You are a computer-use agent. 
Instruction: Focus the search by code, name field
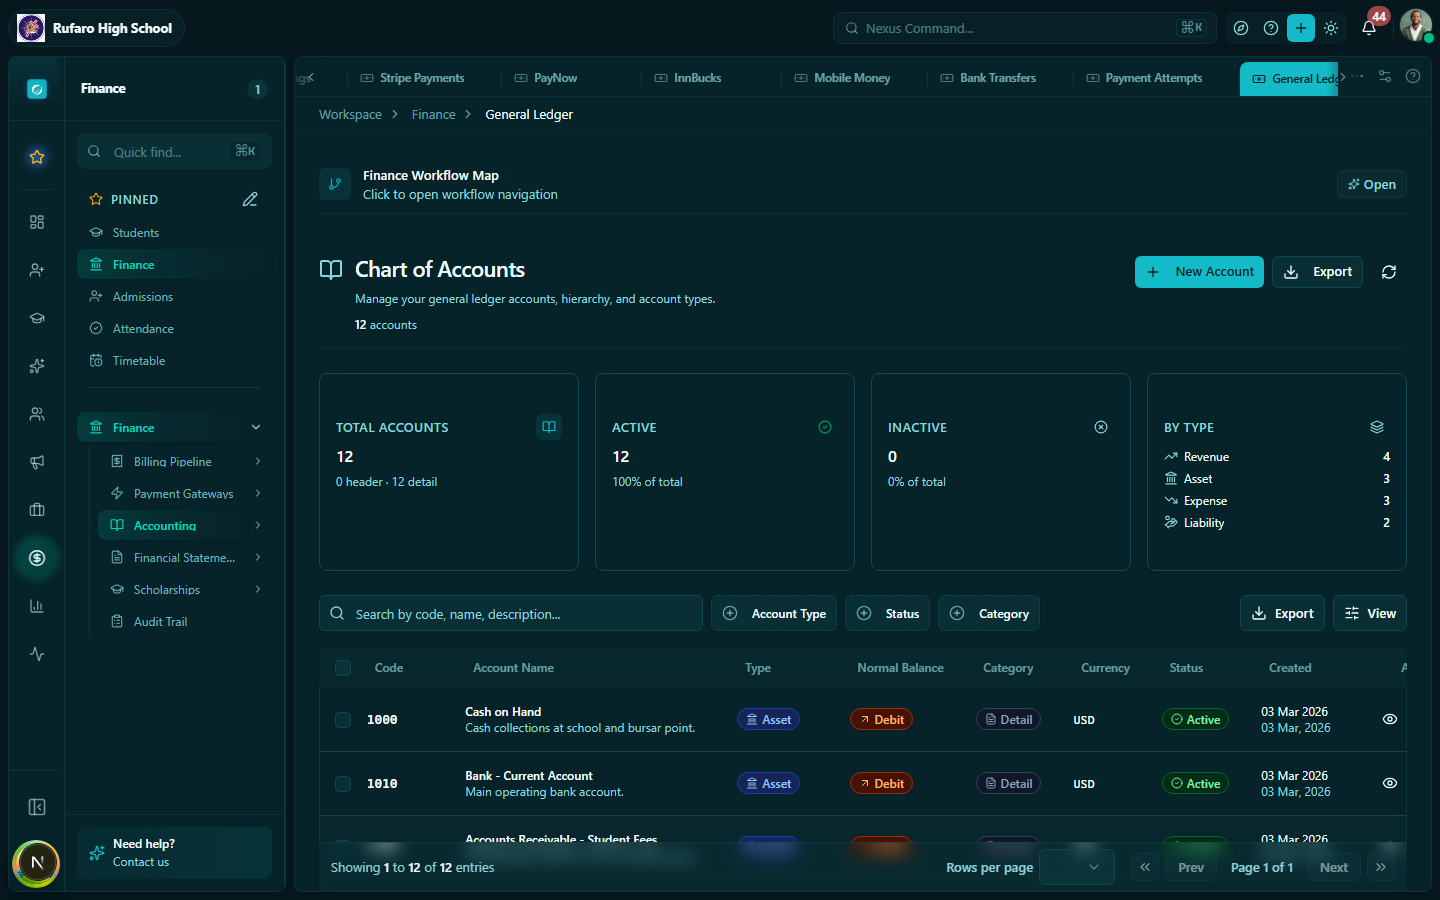(x=511, y=613)
